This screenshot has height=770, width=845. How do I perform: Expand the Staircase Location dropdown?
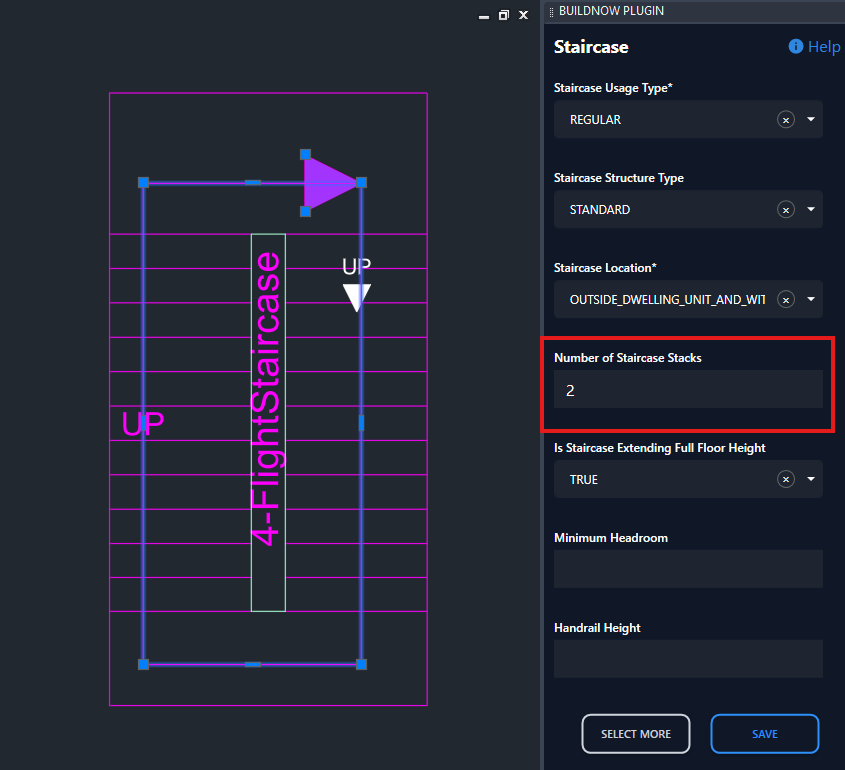tap(810, 300)
